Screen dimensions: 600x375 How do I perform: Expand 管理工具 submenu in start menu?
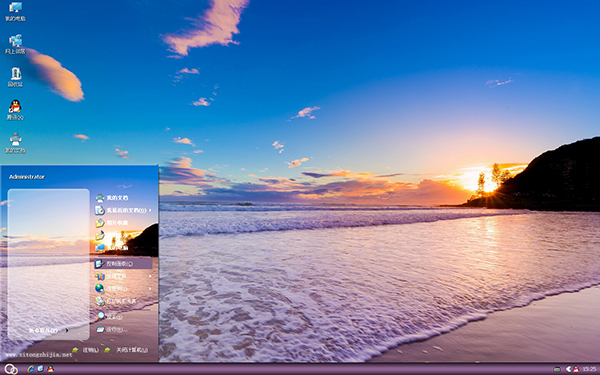pyautogui.click(x=122, y=276)
